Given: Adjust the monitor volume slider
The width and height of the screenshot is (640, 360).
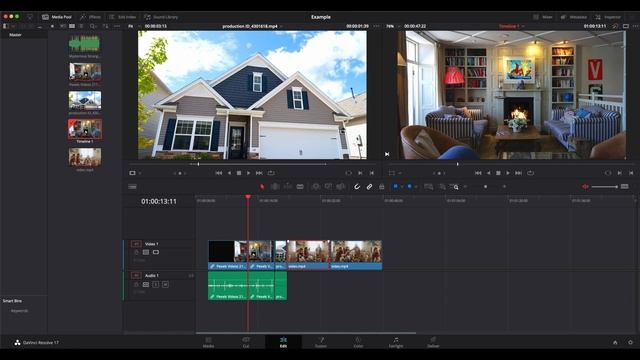Looking at the screenshot, I should point(604,187).
